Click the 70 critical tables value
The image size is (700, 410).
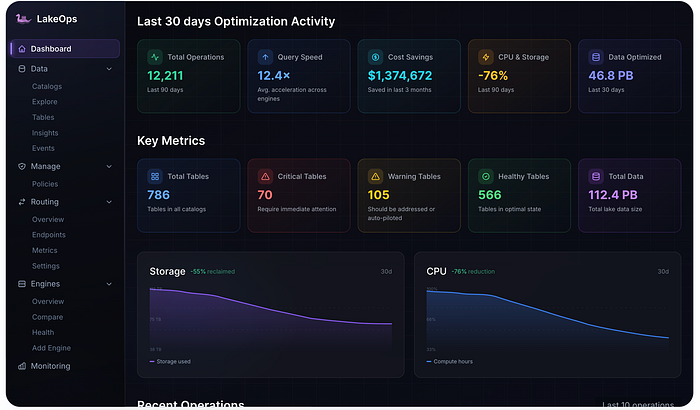point(265,195)
